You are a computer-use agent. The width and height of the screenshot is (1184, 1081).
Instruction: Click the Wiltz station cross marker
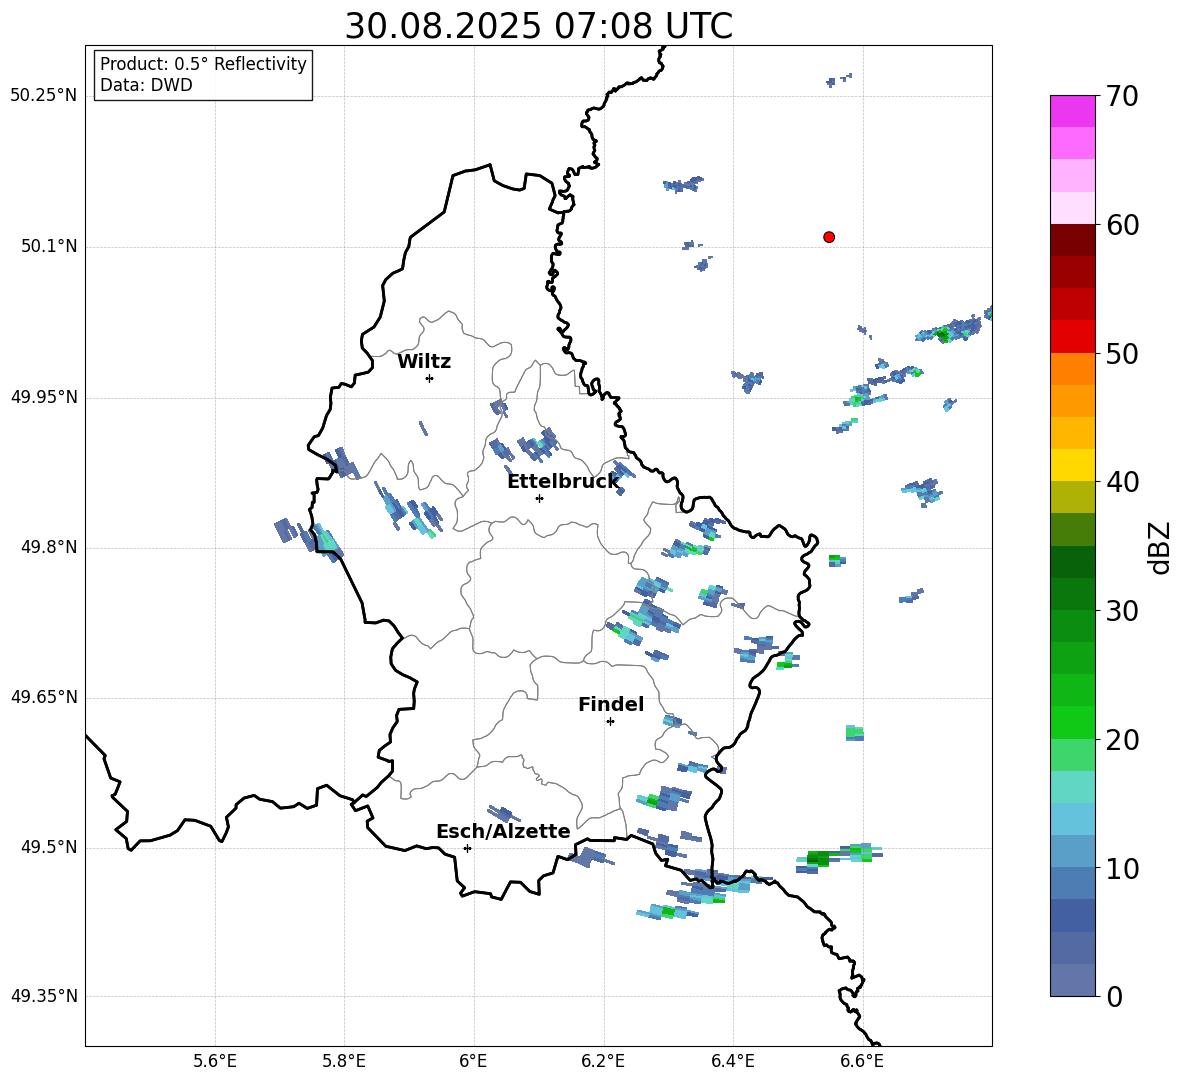point(430,378)
